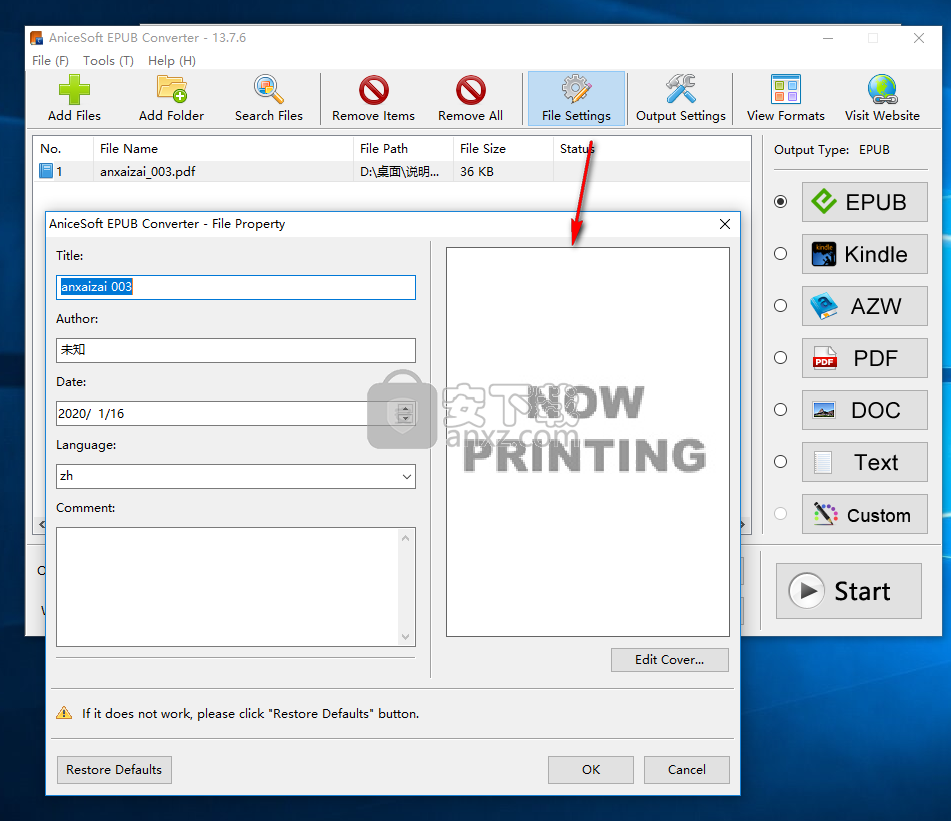Click inside the Author input field
951x821 pixels.
point(236,350)
